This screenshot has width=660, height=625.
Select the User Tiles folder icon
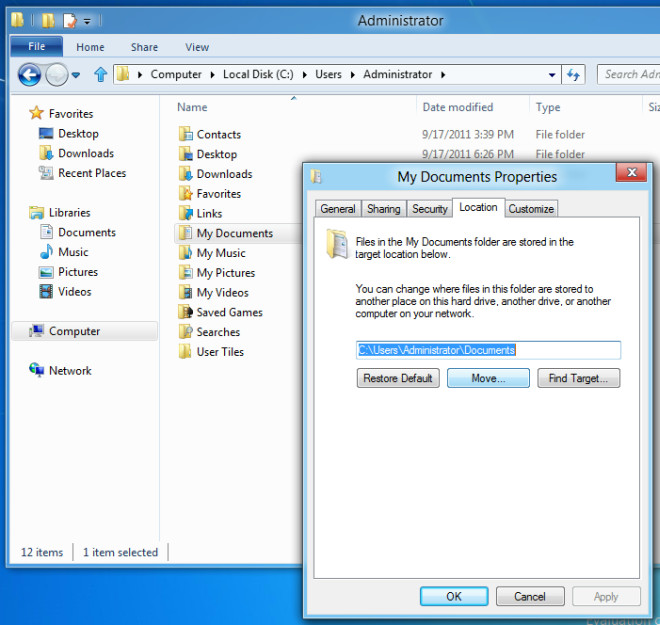coord(185,352)
